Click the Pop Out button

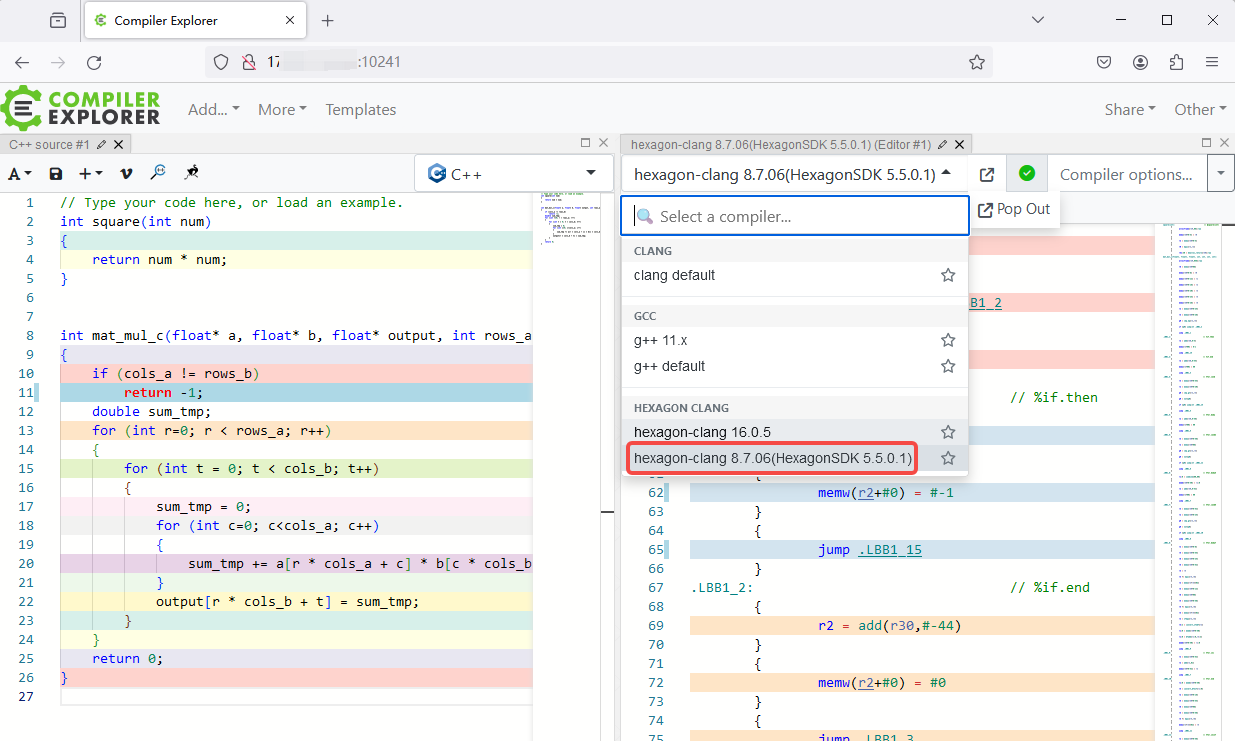(x=1014, y=208)
